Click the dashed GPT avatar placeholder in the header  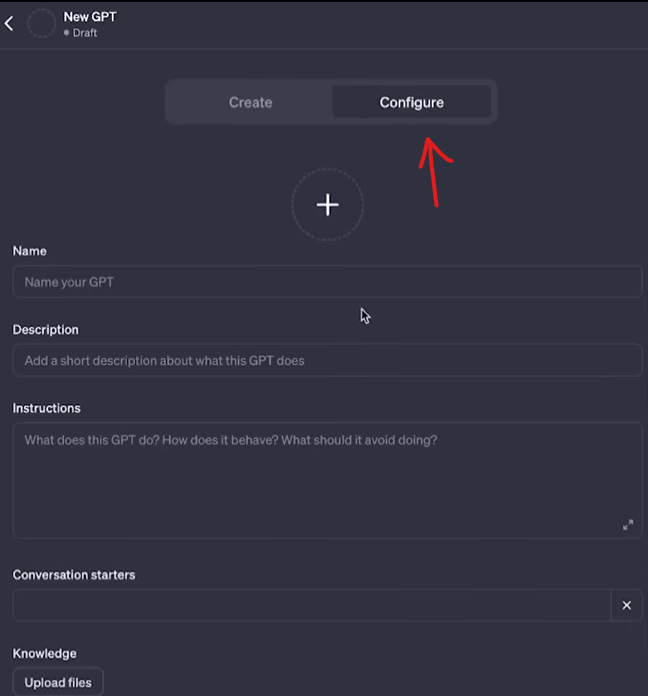41,24
